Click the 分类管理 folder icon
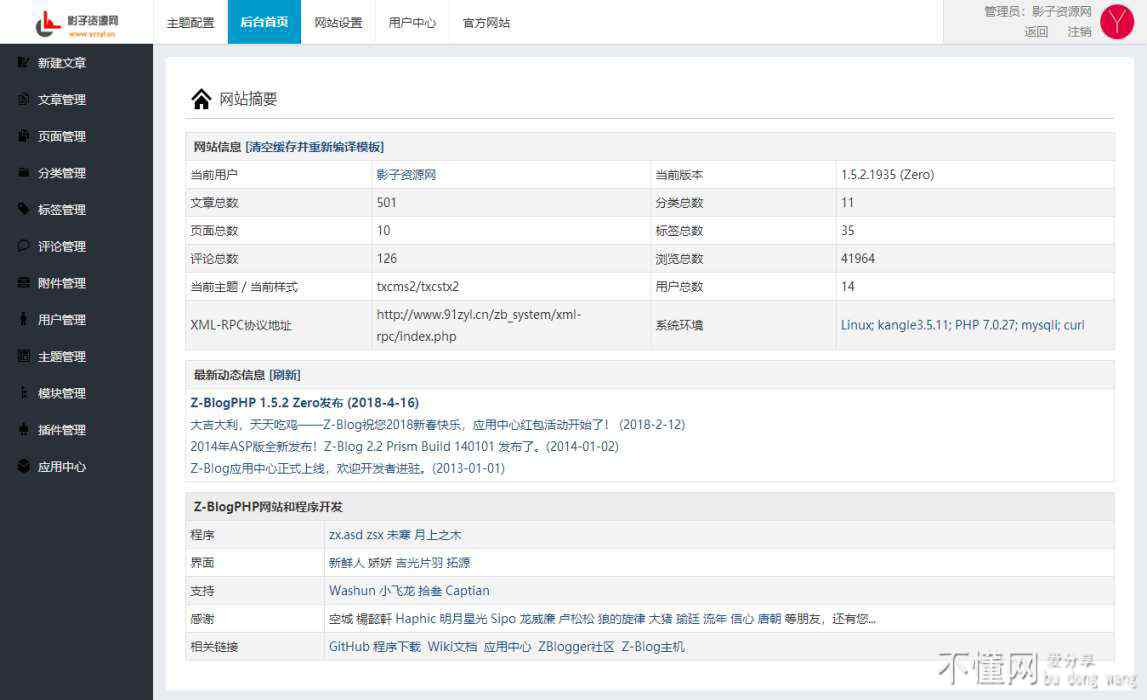1147x700 pixels. [x=23, y=173]
